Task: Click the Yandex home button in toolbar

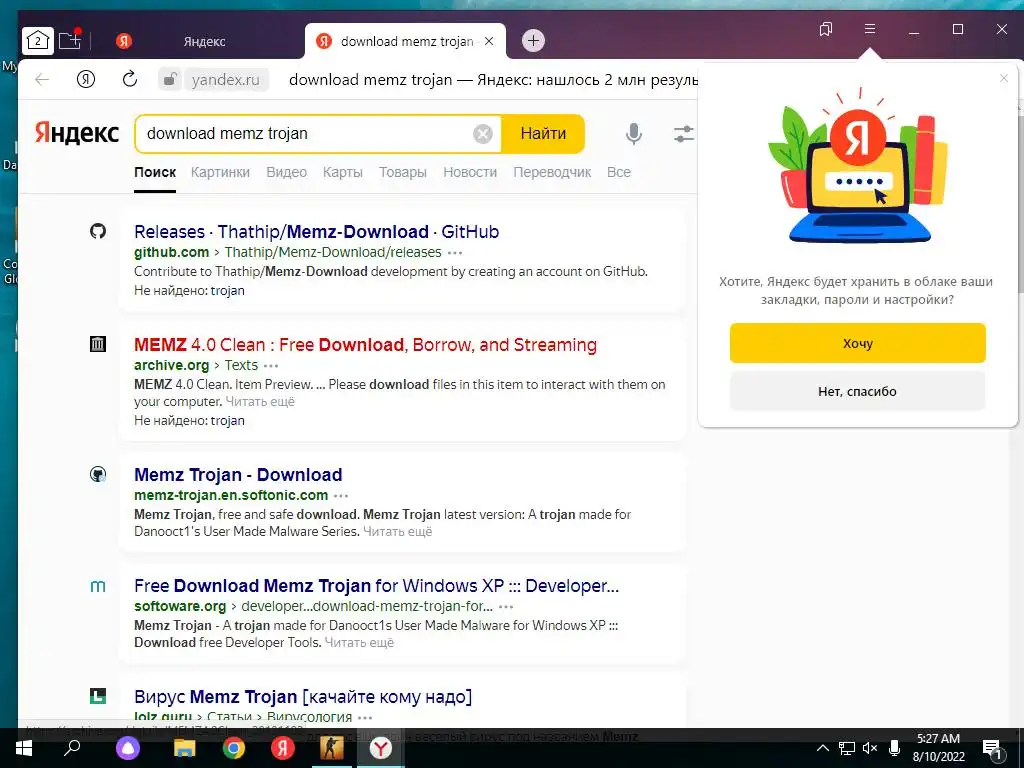Action: (86, 80)
